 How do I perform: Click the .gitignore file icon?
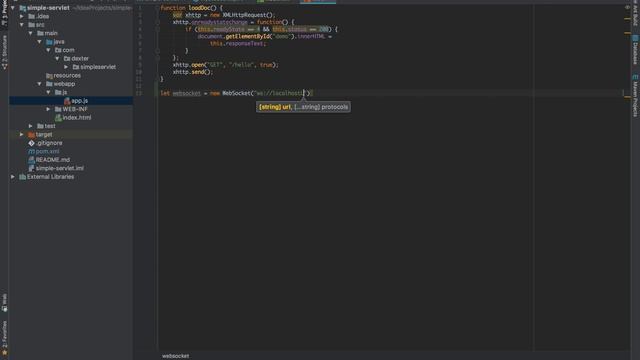point(31,143)
